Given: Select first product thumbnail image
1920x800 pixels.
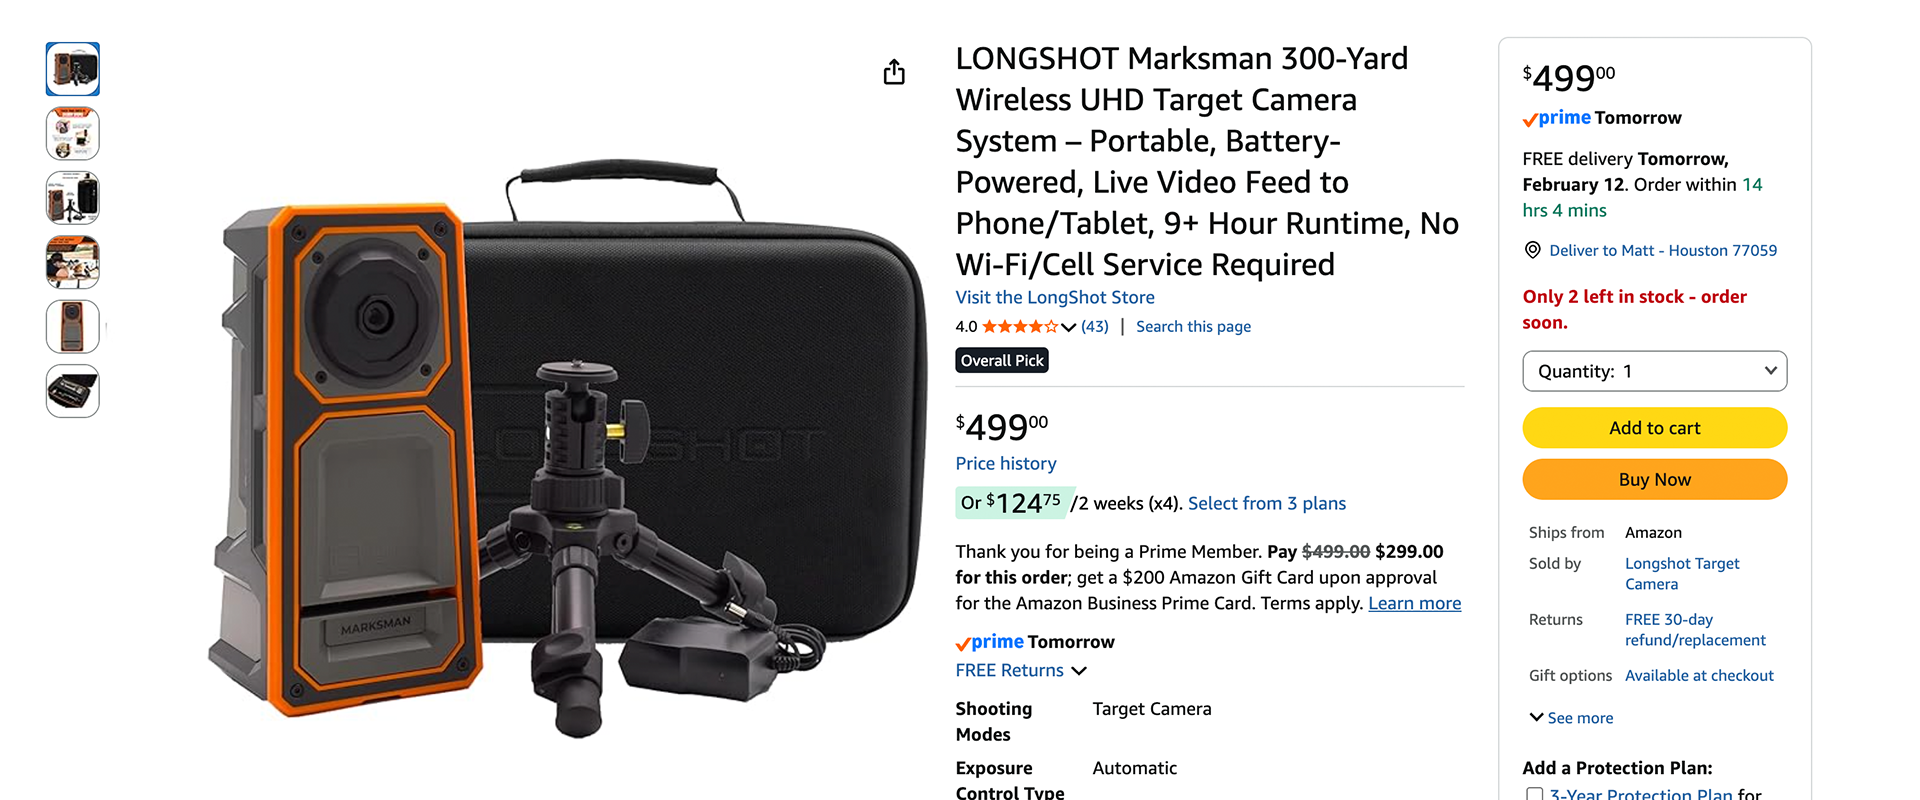Looking at the screenshot, I should tap(73, 69).
